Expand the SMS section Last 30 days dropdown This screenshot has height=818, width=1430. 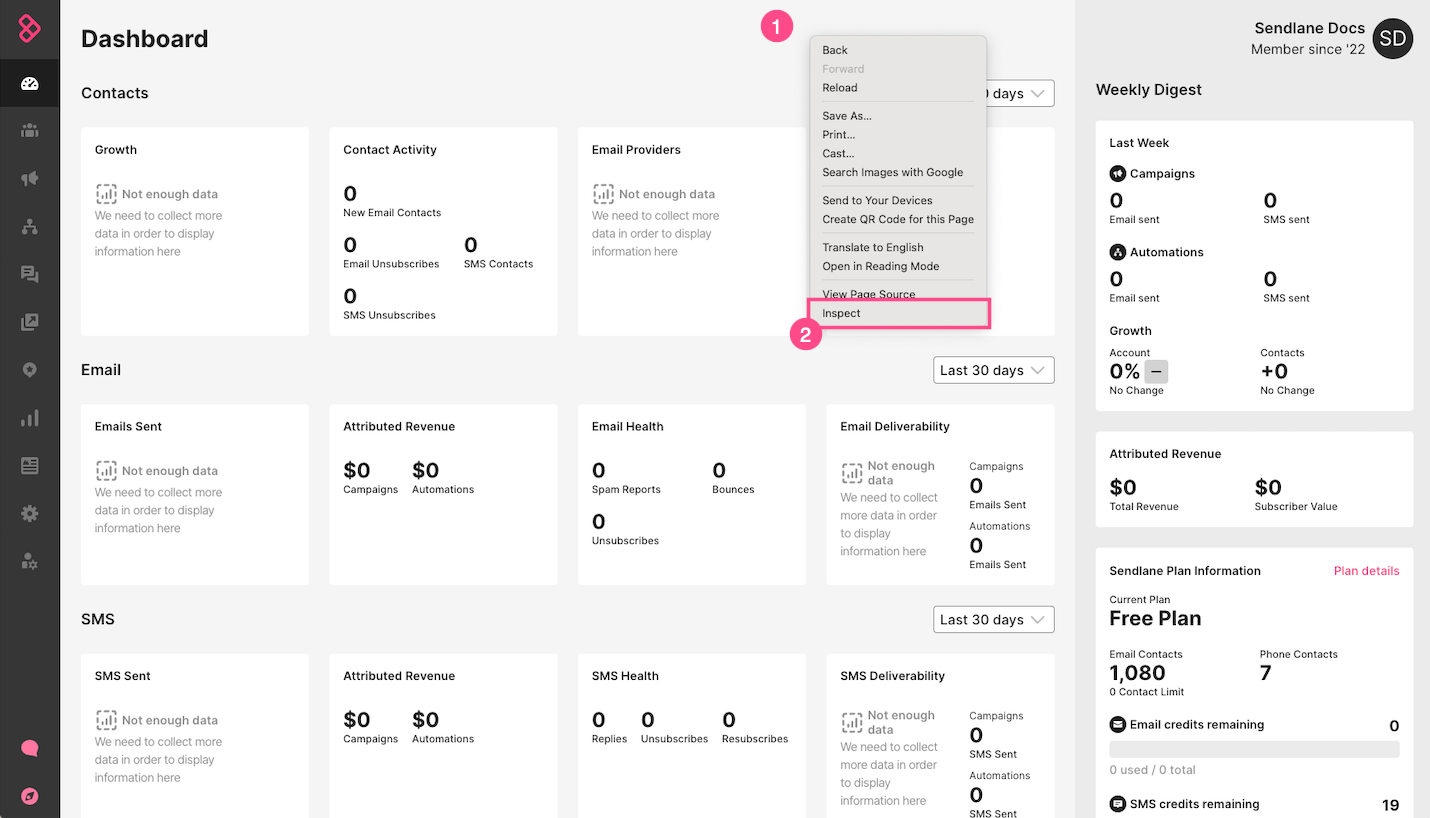tap(993, 620)
